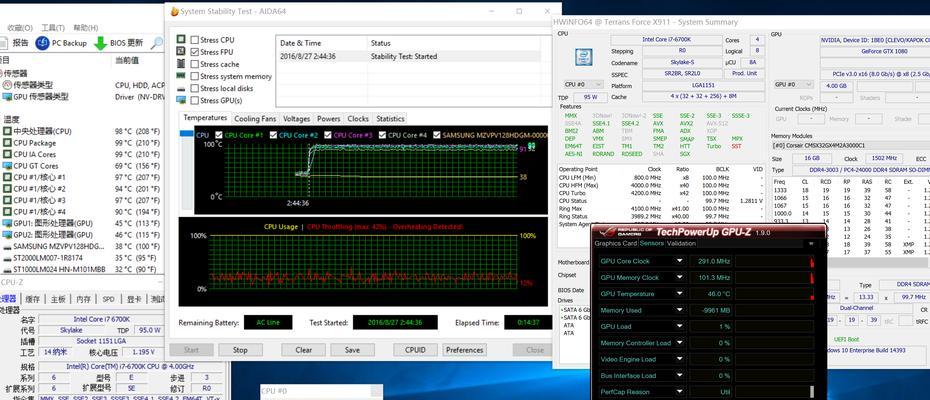This screenshot has height=400, width=930.
Task: Open the GPU Memory Clock dropdown arrow
Action: (680, 277)
